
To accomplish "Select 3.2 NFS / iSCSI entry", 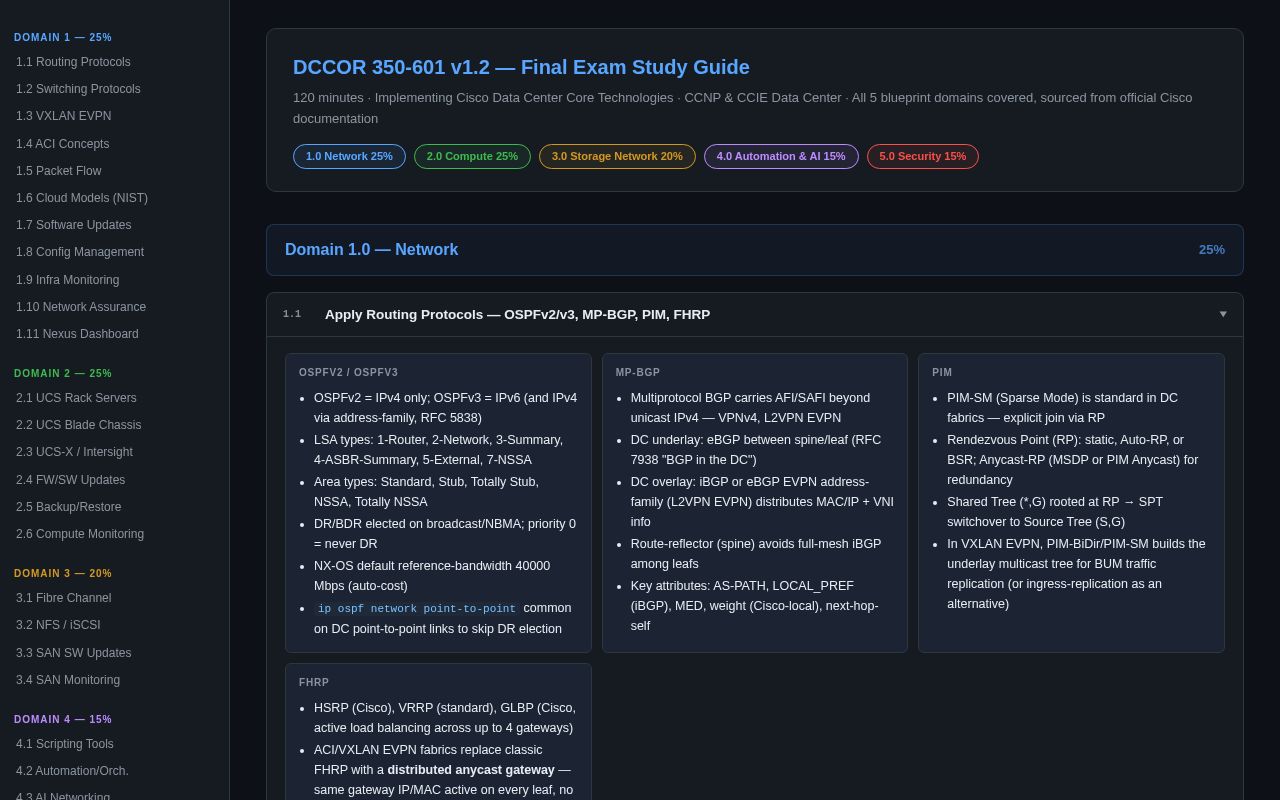I will coord(58,625).
